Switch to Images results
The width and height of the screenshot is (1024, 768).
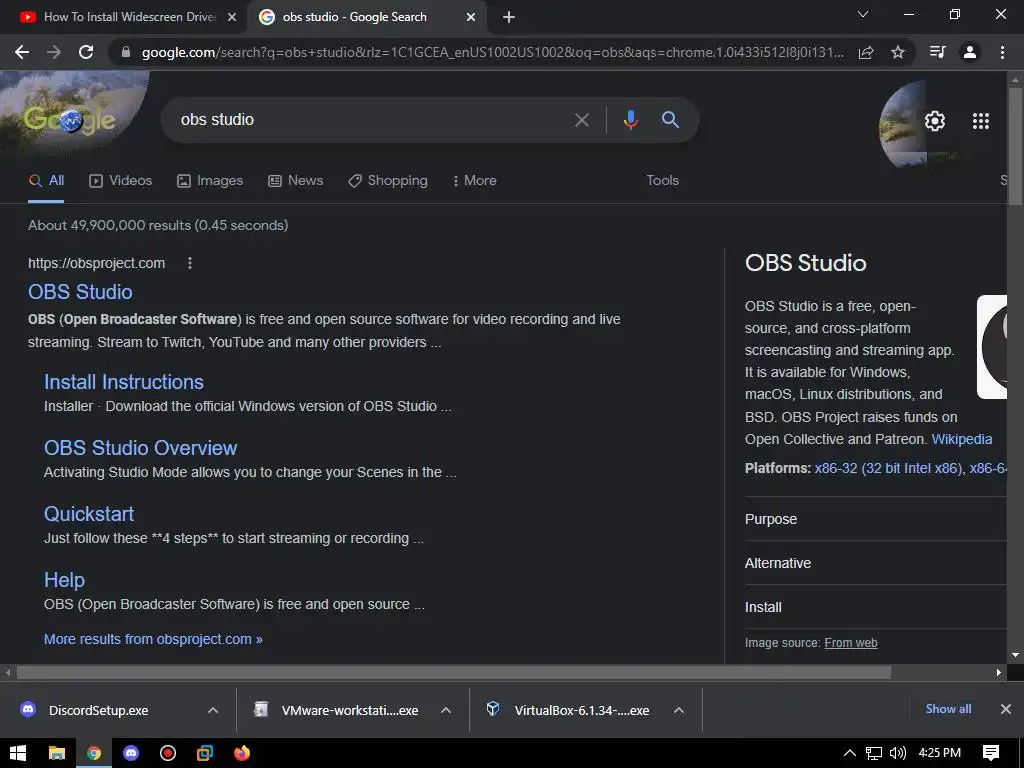coord(210,181)
